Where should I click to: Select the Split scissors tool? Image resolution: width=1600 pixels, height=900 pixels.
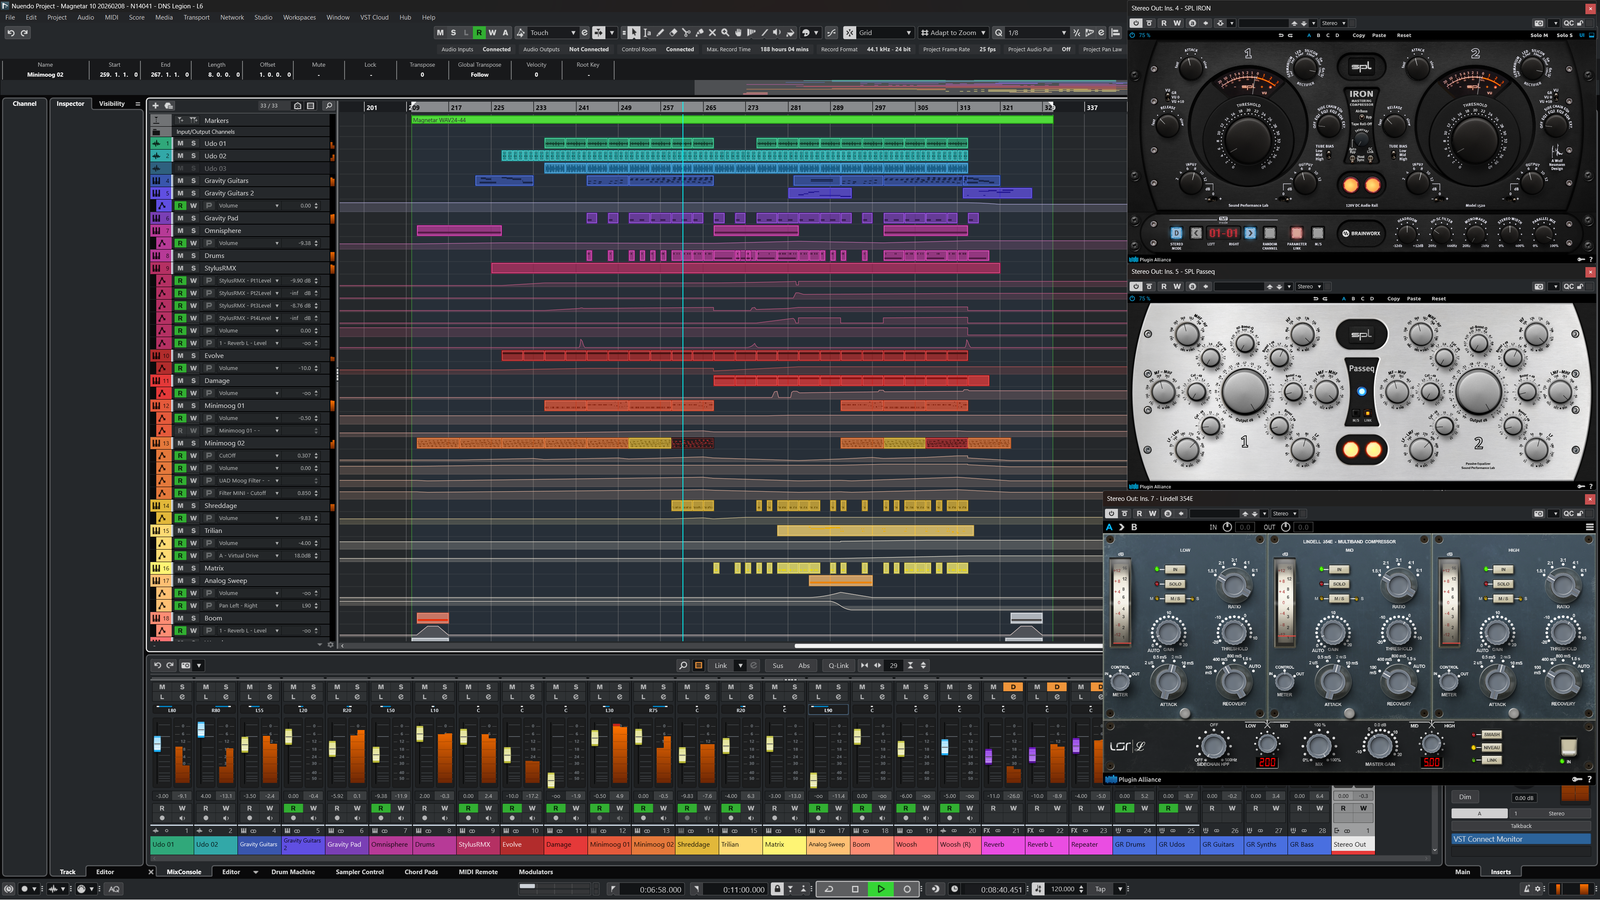point(686,33)
